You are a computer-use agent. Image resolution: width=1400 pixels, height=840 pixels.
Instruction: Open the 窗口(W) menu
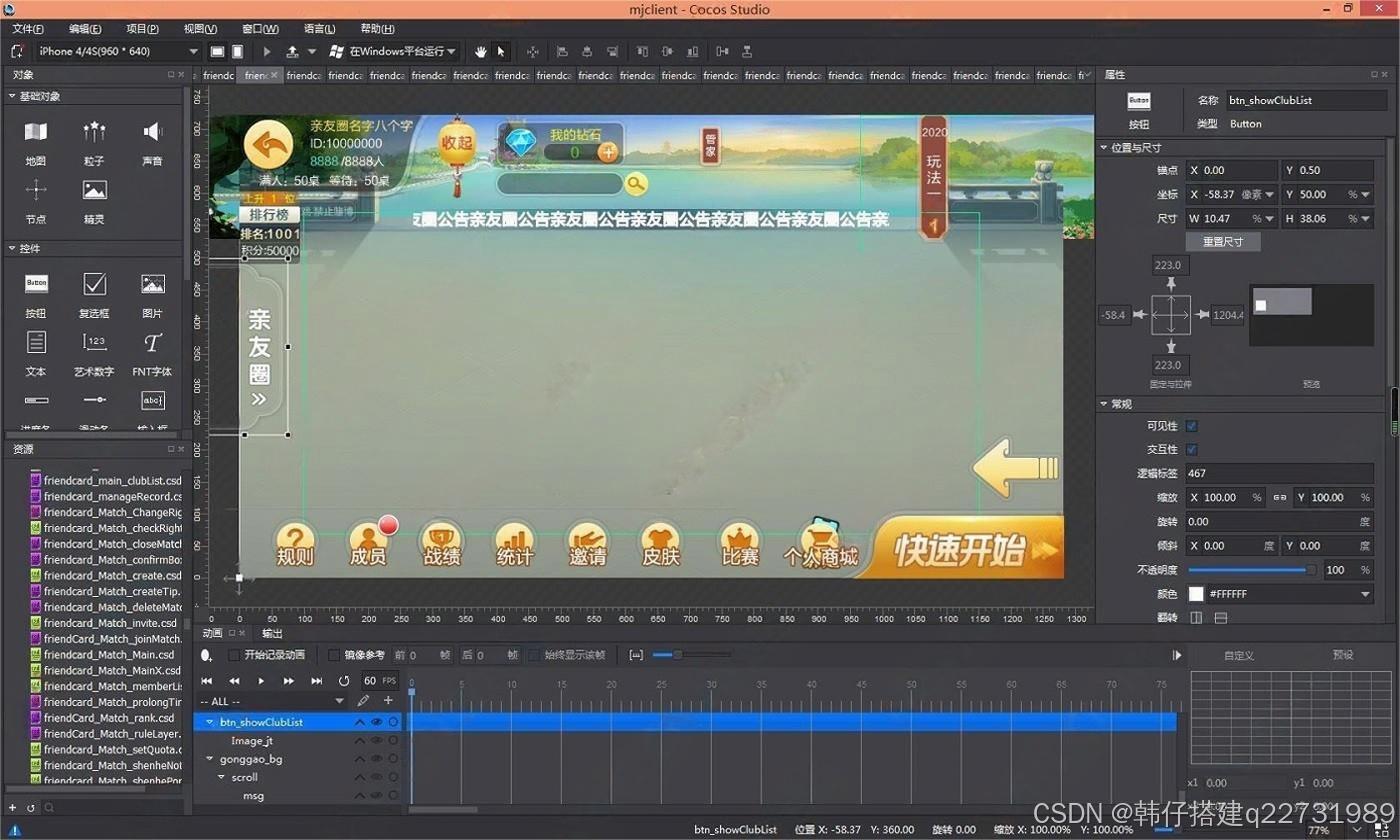click(x=260, y=29)
